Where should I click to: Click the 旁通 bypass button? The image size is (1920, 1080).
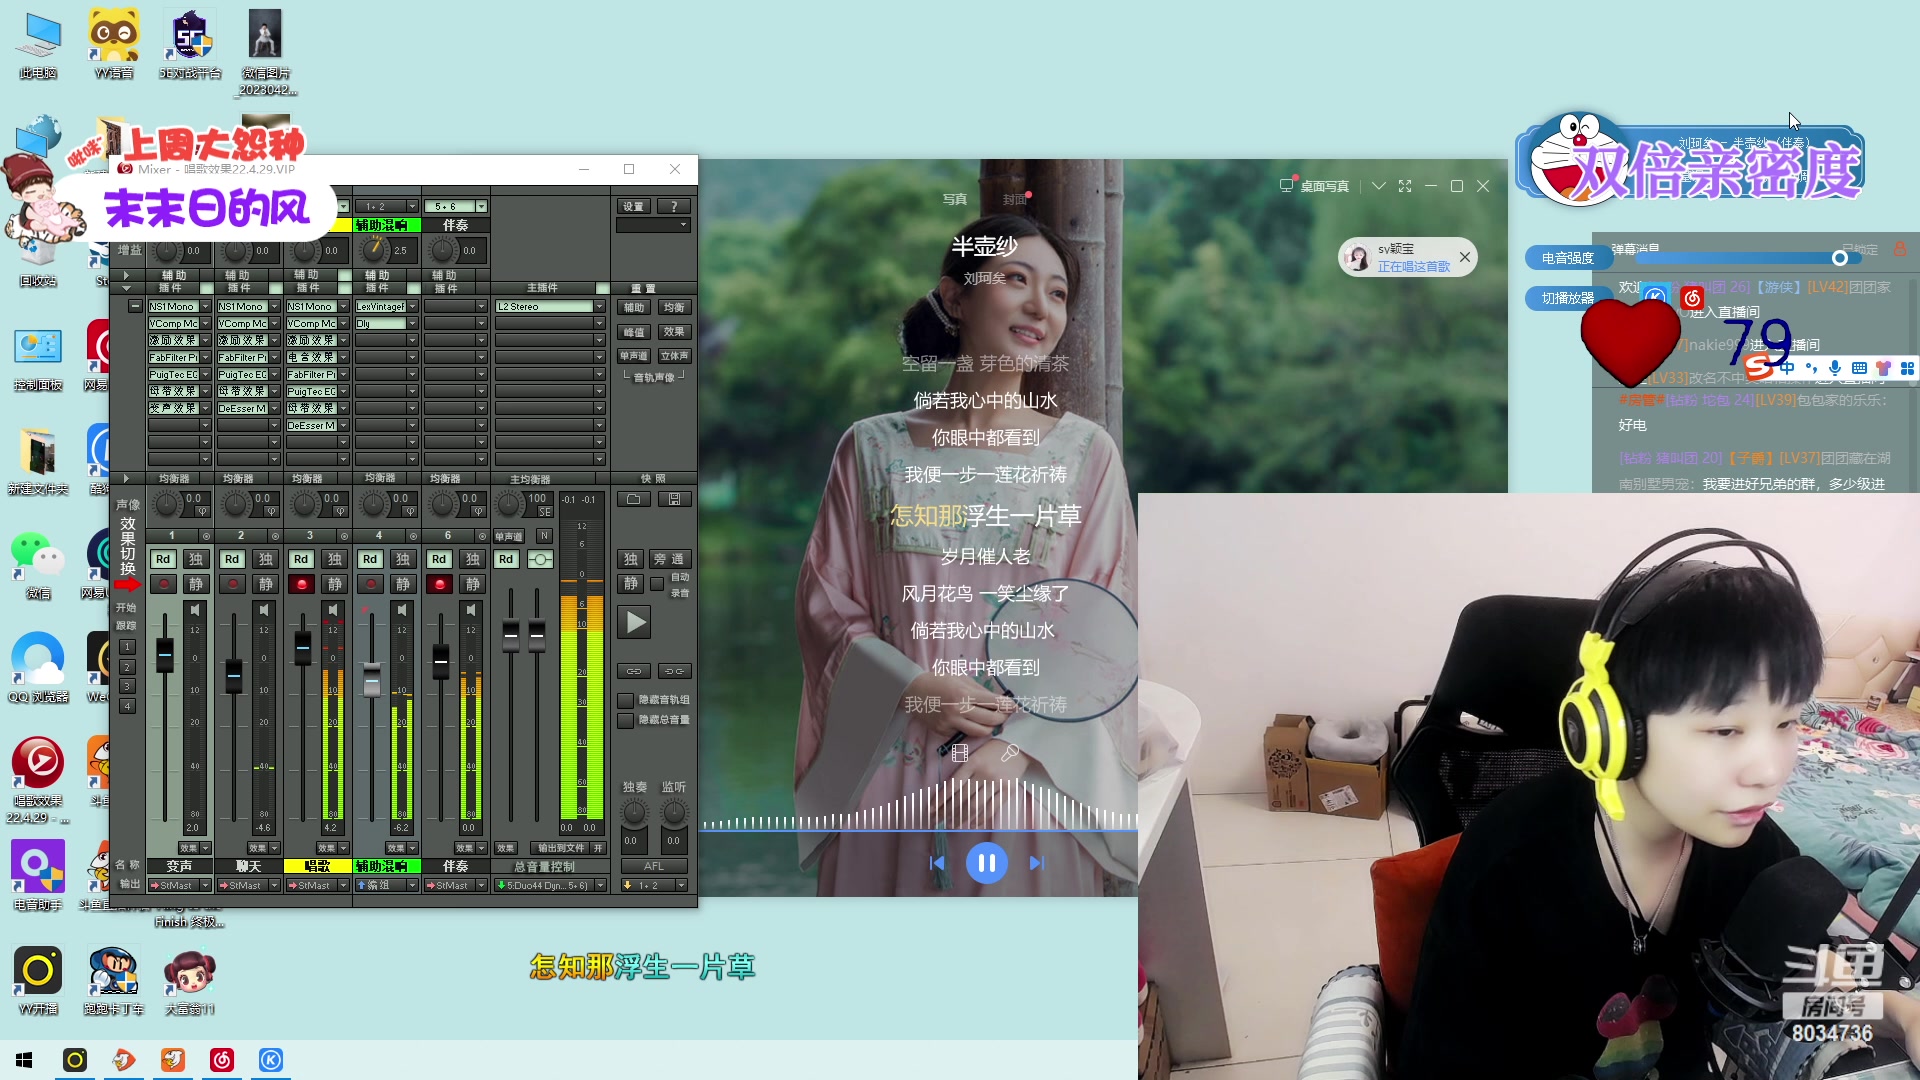click(x=670, y=559)
